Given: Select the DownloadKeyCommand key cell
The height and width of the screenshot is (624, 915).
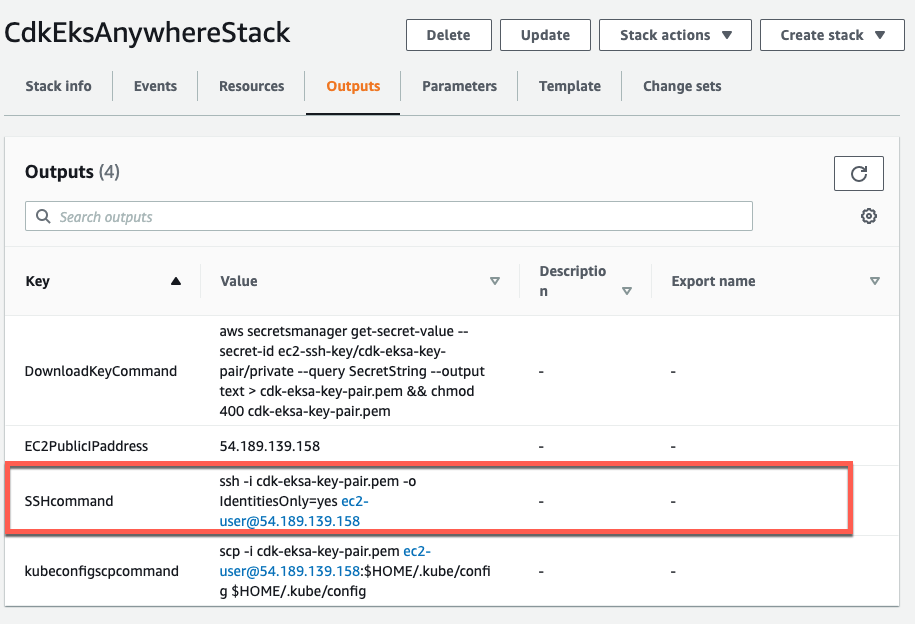Looking at the screenshot, I should (100, 371).
